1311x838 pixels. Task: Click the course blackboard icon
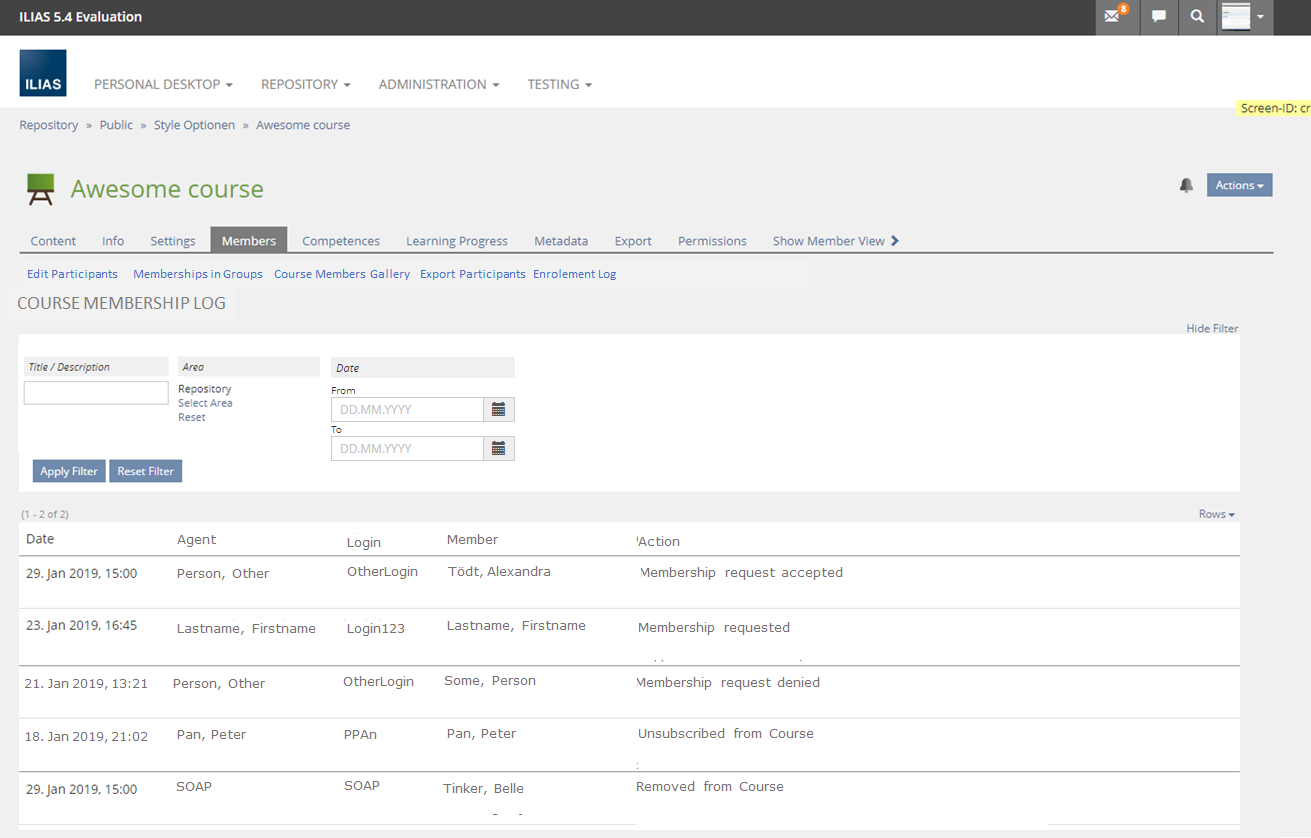(40, 189)
